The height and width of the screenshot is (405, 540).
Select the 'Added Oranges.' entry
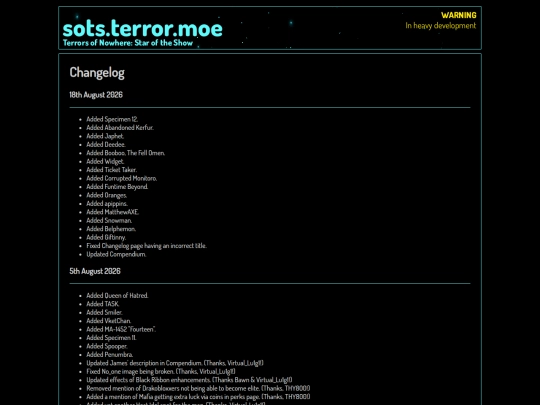pyautogui.click(x=107, y=195)
